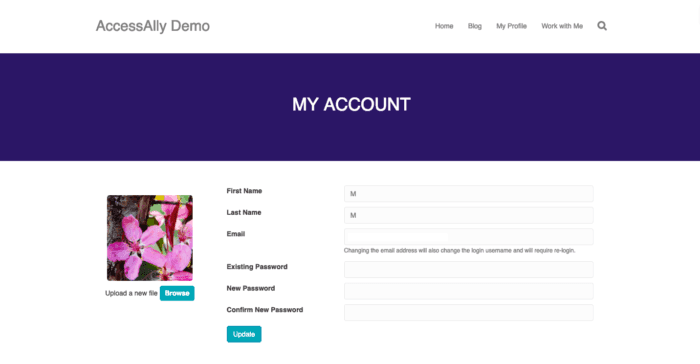Select the flower profile picture

point(150,238)
